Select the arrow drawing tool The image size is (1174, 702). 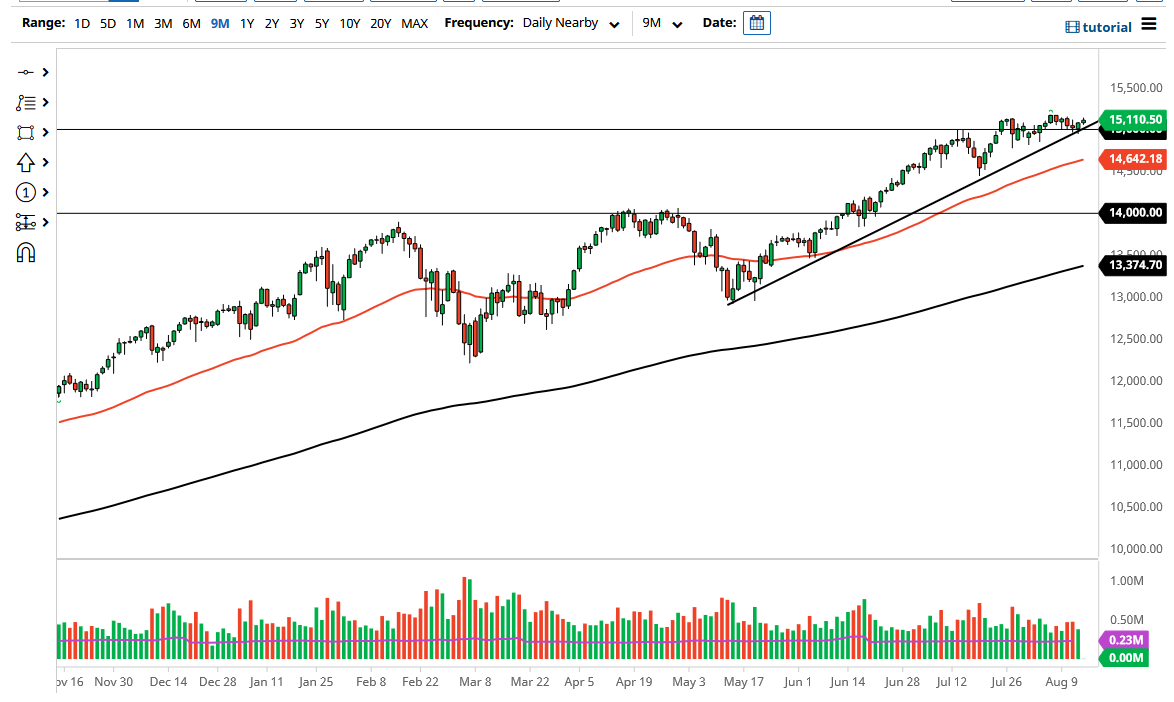(25, 161)
